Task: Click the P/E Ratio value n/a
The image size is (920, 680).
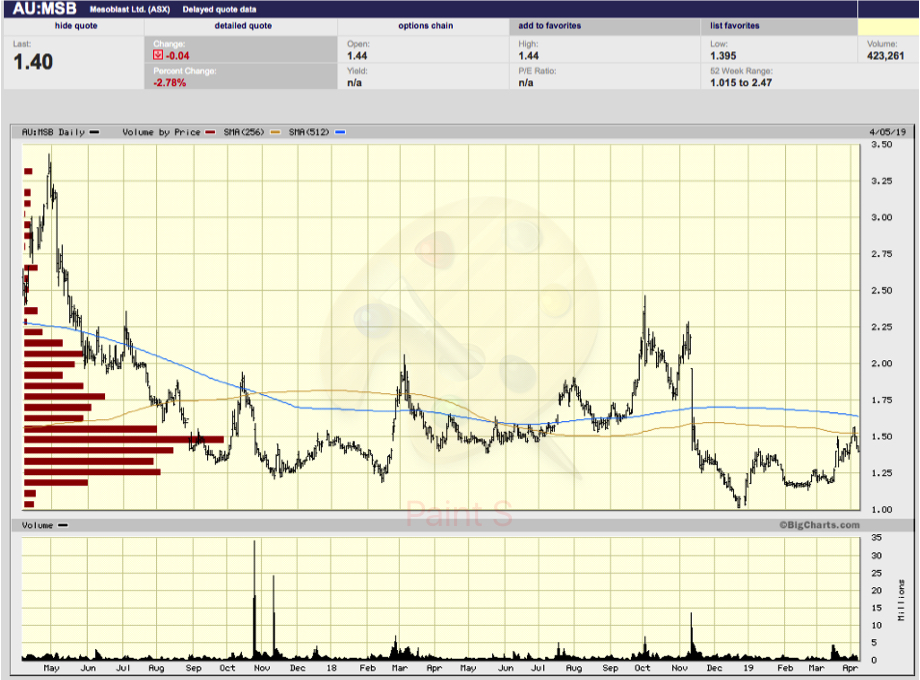Action: 526,83
